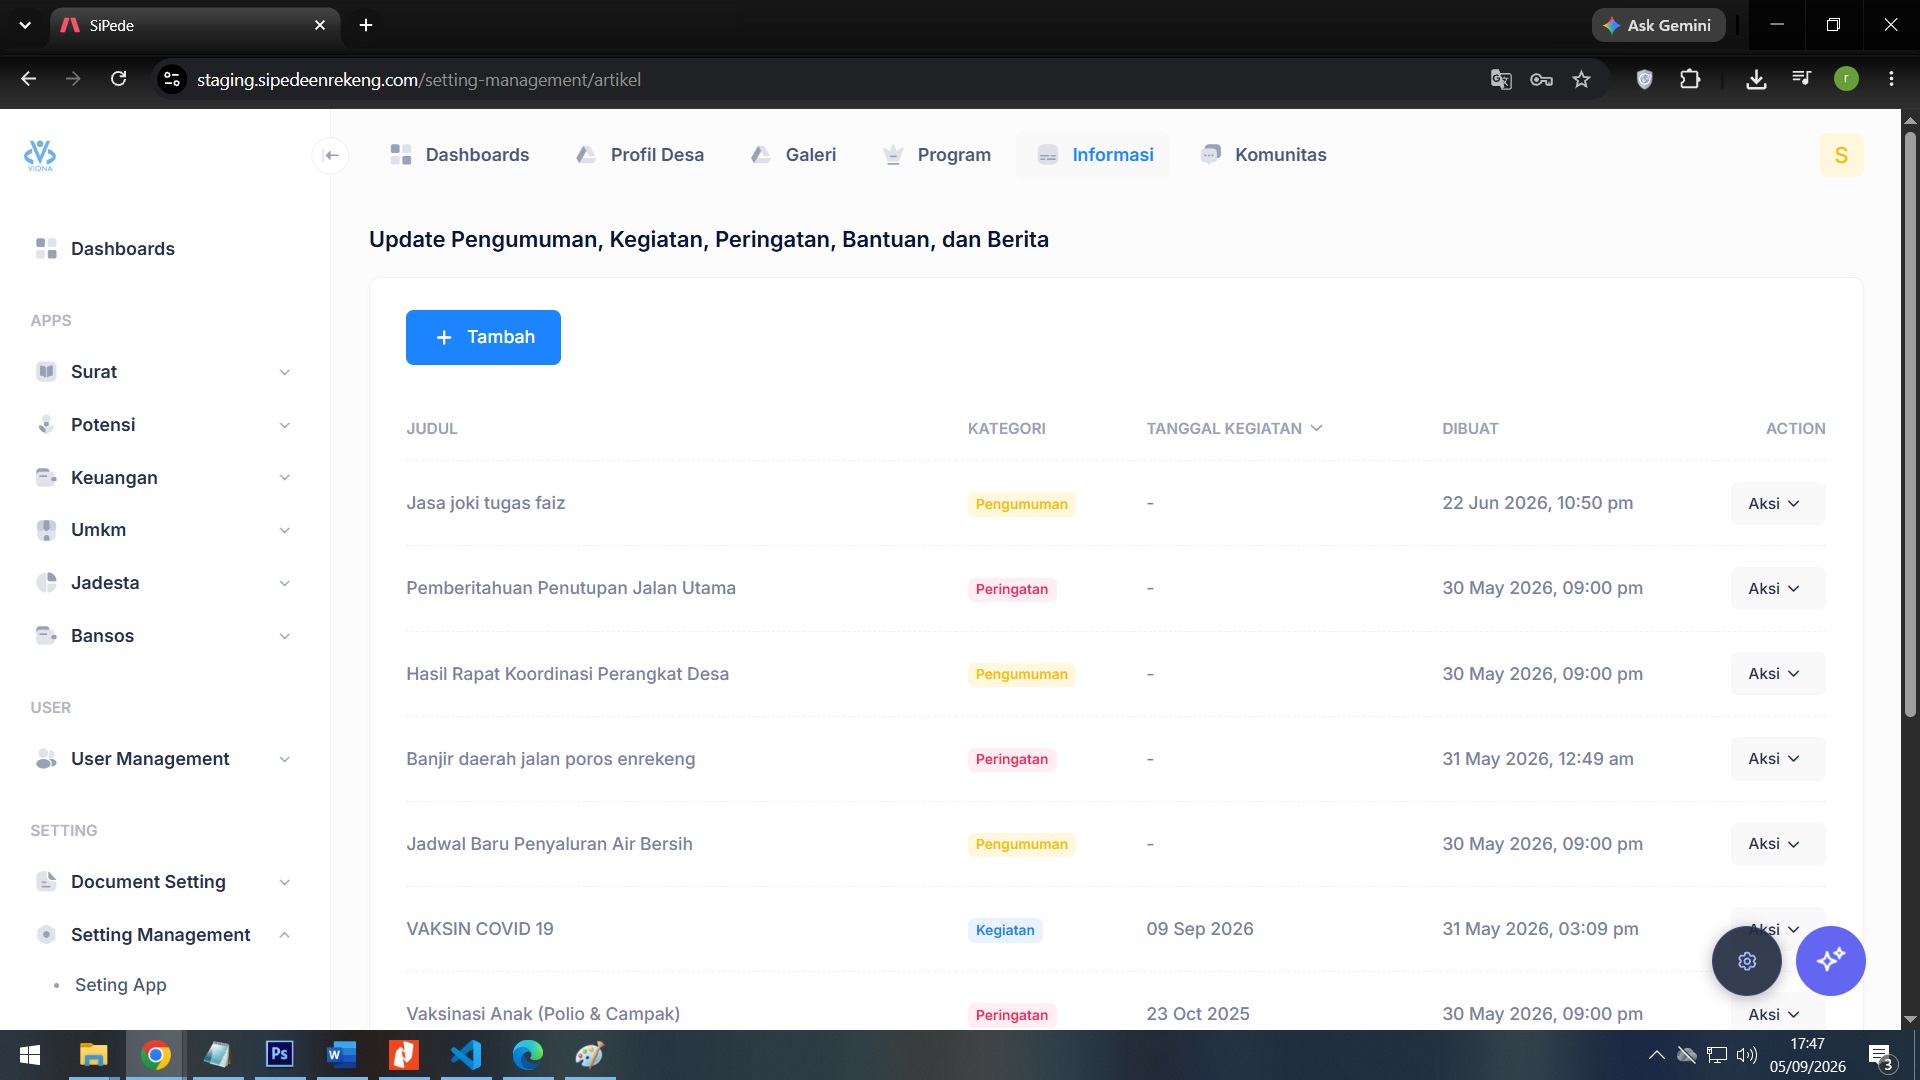This screenshot has width=1920, height=1080.
Task: Click the S user avatar
Action: 1841,155
